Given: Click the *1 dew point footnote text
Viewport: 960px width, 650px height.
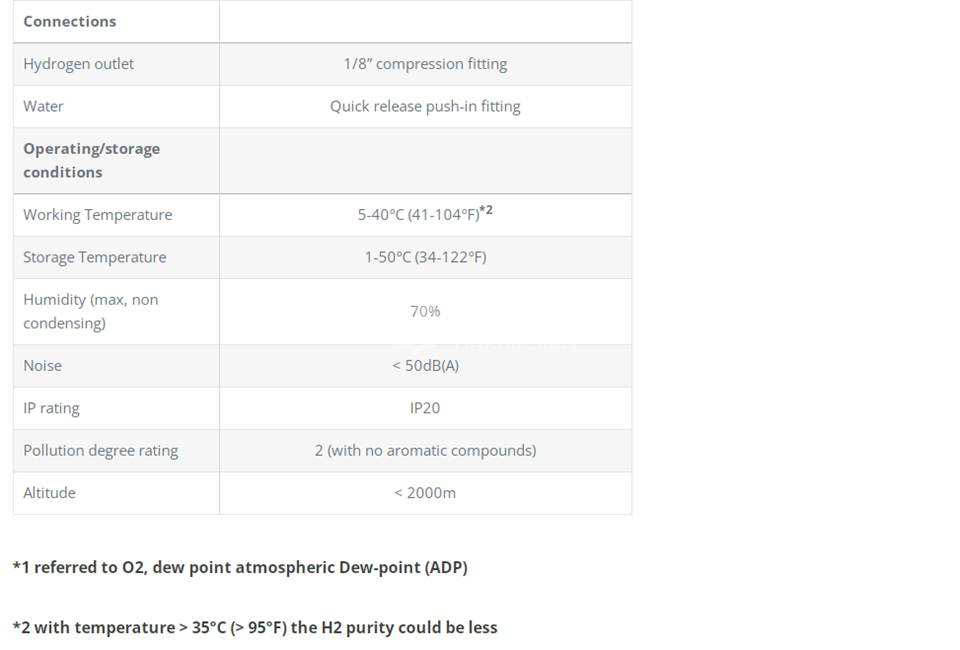Looking at the screenshot, I should [x=240, y=567].
